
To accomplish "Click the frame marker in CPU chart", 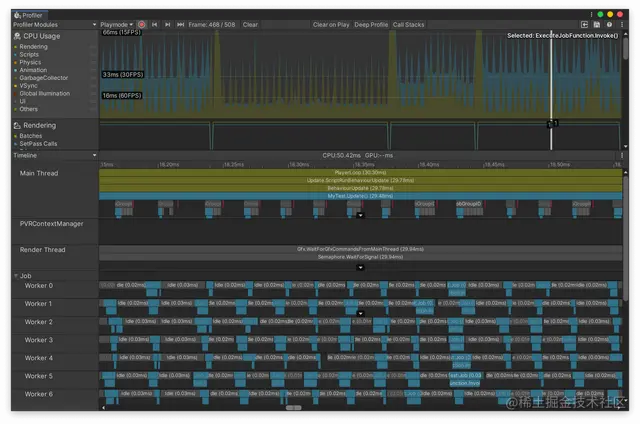I will tap(551, 90).
